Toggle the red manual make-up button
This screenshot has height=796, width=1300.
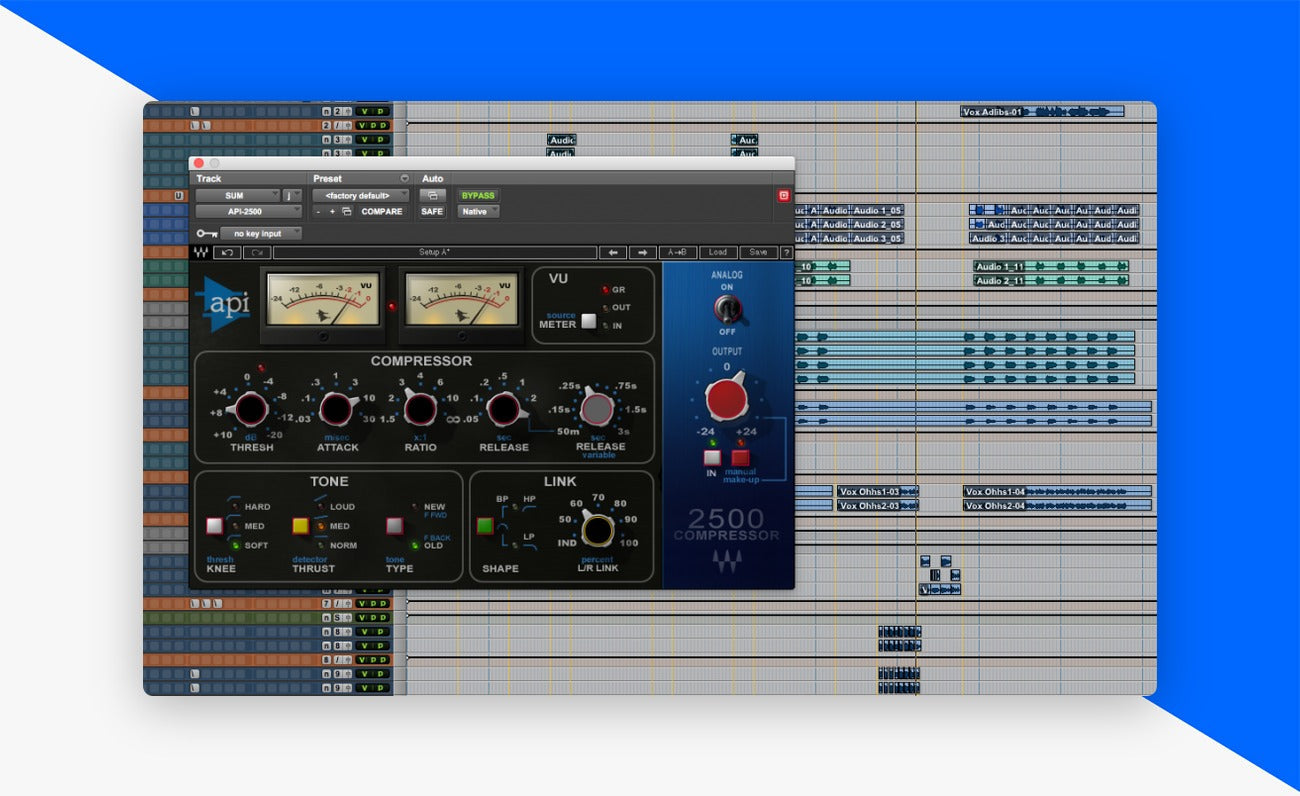[x=740, y=458]
